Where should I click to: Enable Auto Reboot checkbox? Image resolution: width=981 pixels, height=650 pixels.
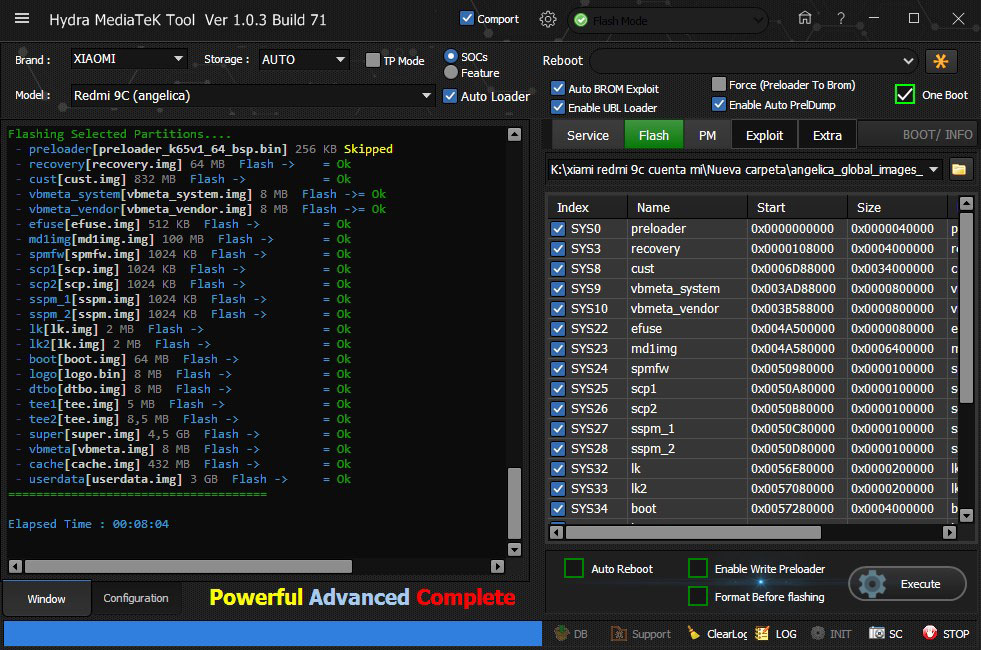[x=574, y=568]
